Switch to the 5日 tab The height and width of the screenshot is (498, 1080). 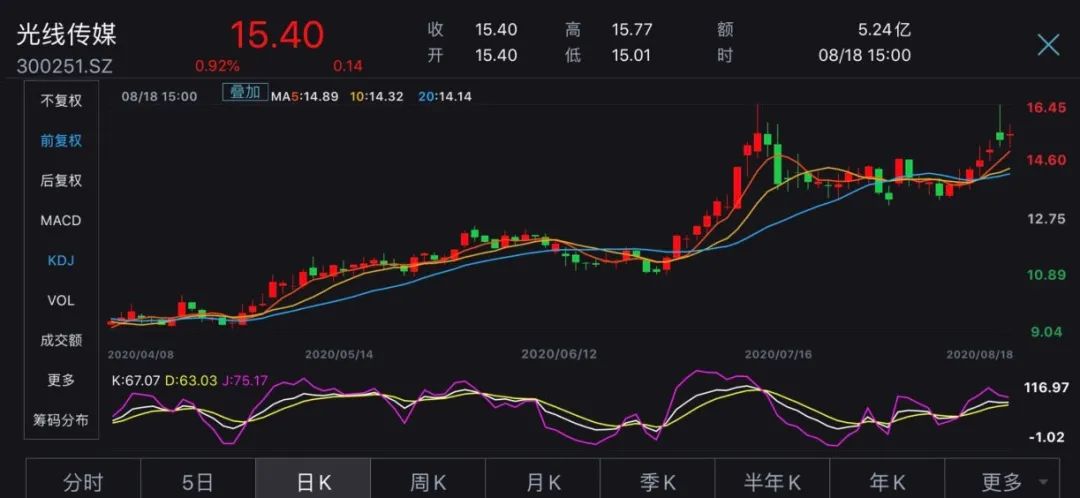click(x=198, y=481)
